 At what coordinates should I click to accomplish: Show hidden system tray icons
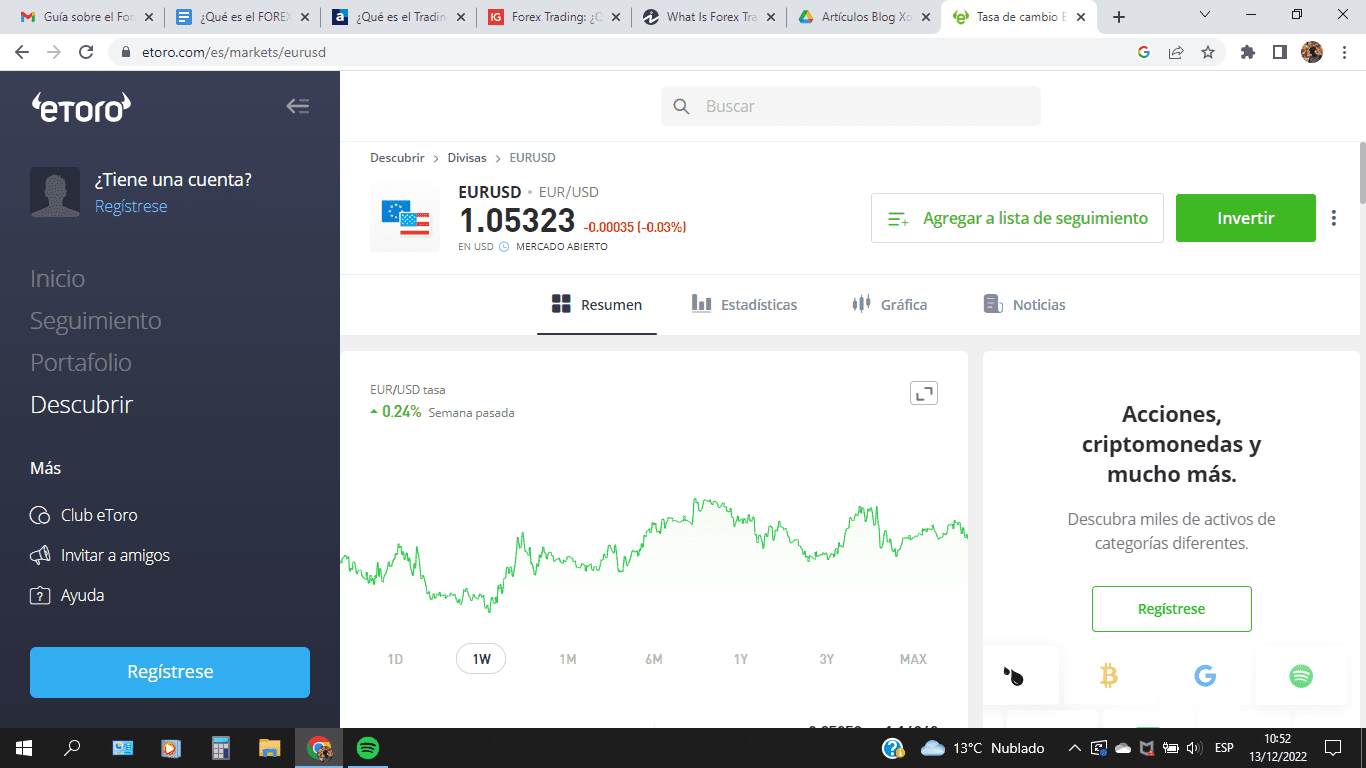pos(1075,748)
